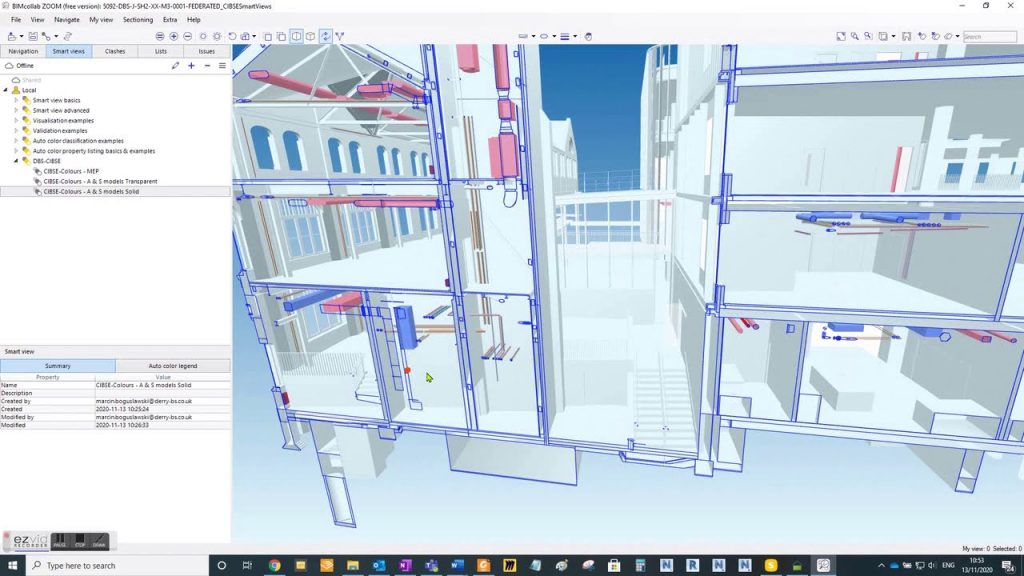Click the save viewpoint disk icon
1024x576 pixels.
click(33, 37)
